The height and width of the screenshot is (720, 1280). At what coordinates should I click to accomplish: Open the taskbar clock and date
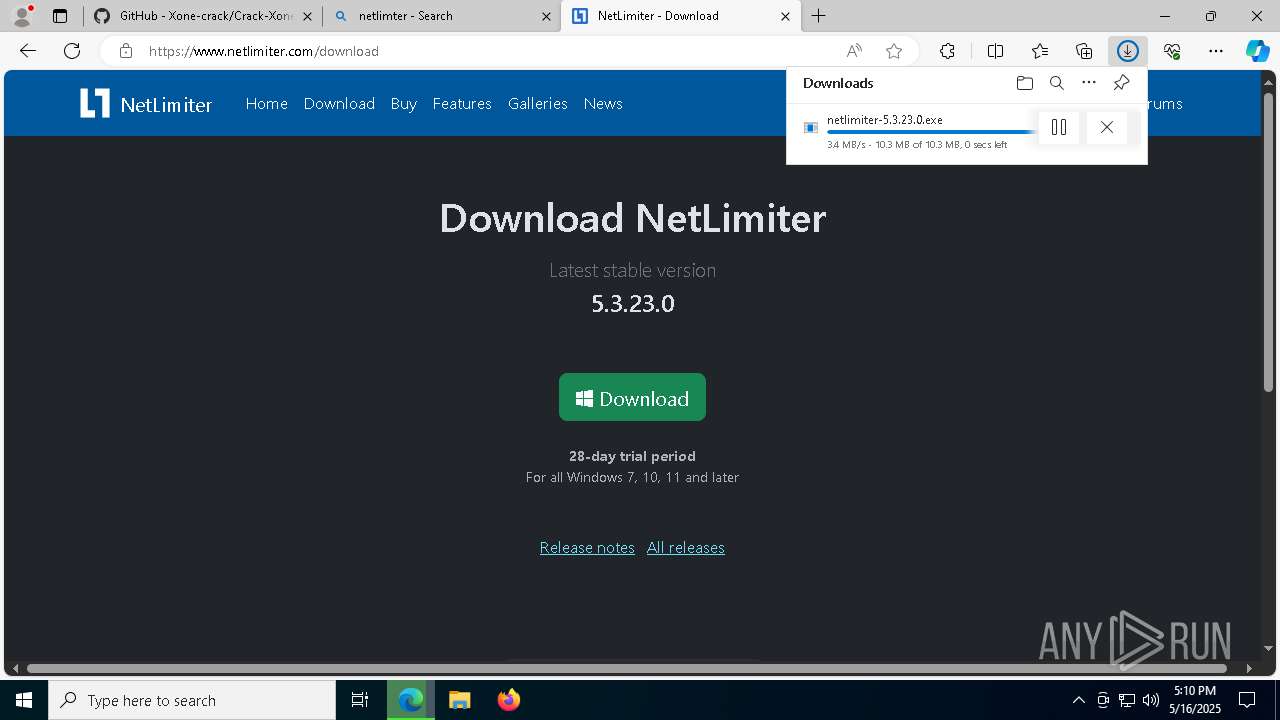[1195, 700]
